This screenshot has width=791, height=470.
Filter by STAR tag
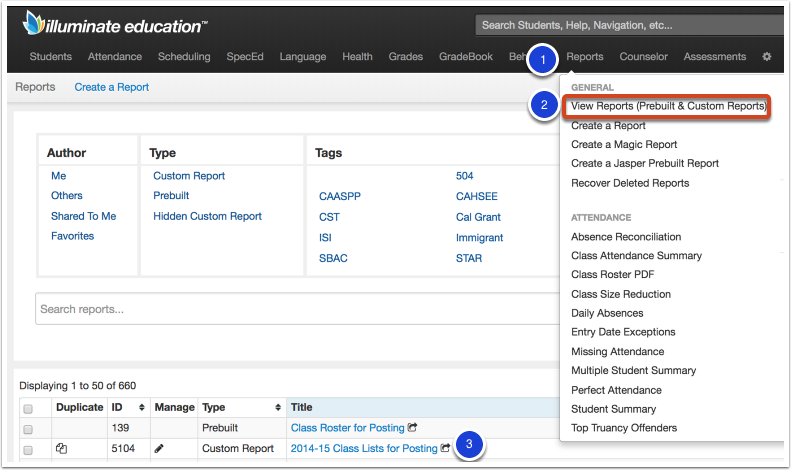[469, 258]
